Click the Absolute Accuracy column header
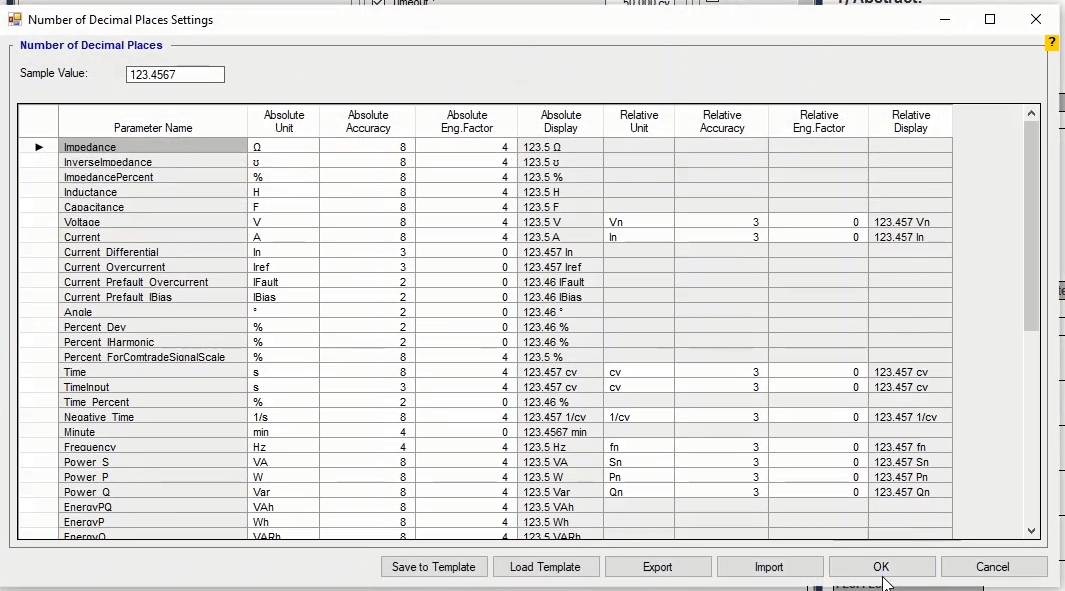 pos(368,122)
